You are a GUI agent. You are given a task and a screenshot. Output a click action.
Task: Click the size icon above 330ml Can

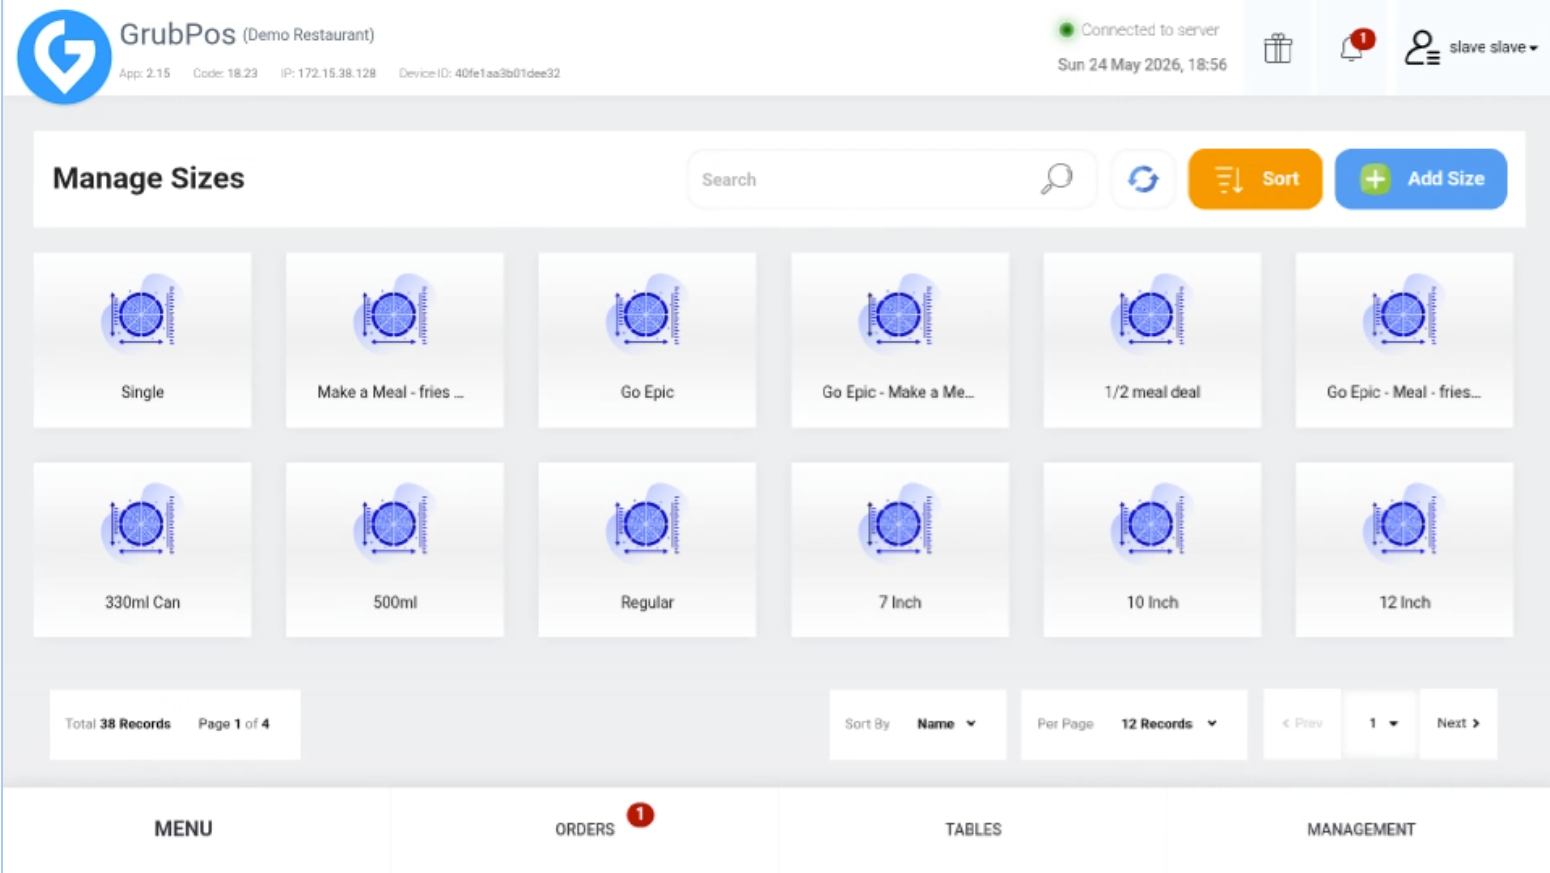click(142, 524)
